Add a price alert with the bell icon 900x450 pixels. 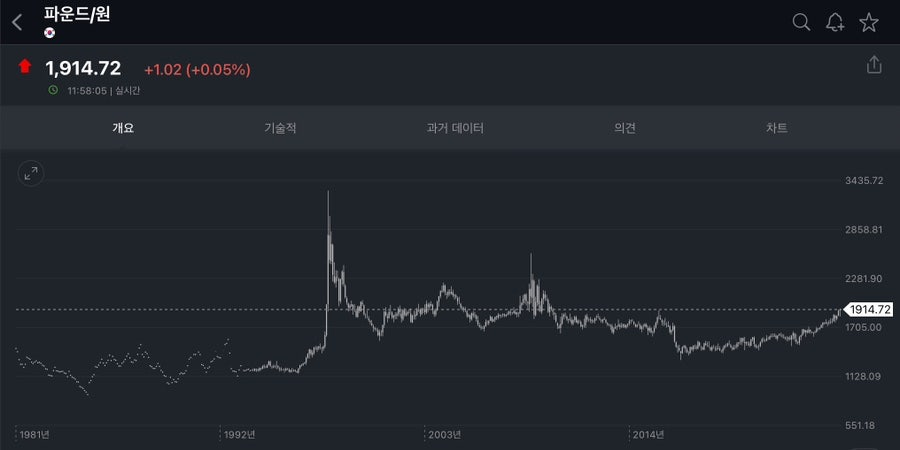[835, 22]
